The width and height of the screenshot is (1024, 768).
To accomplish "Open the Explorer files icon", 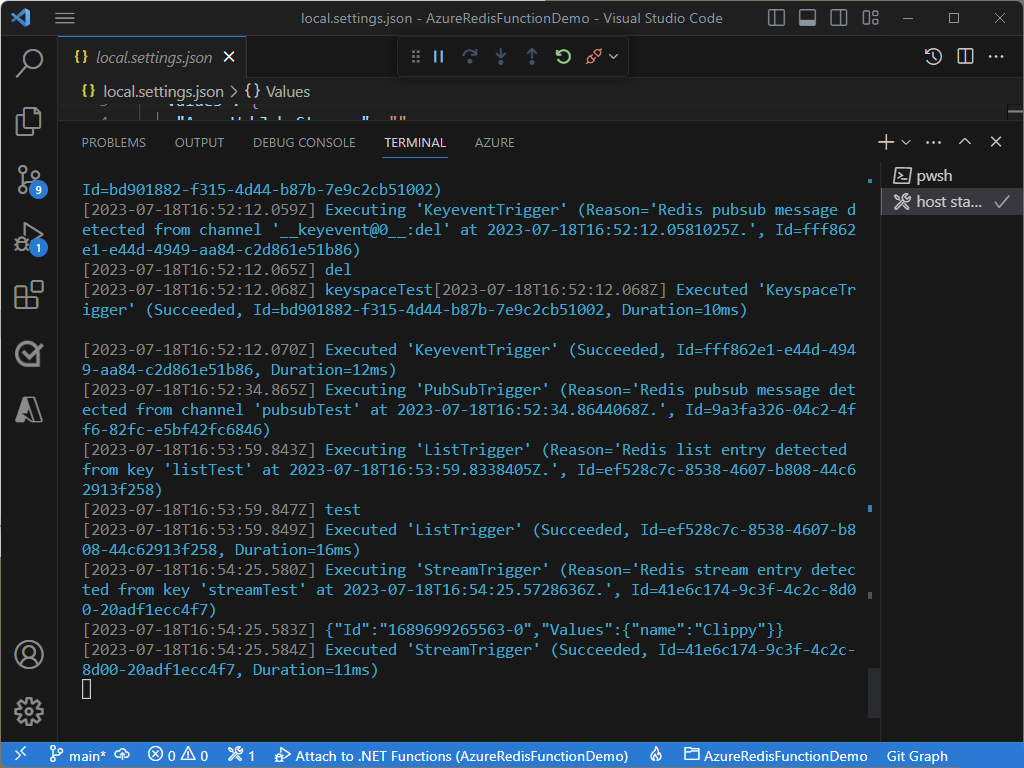I will coord(29,121).
